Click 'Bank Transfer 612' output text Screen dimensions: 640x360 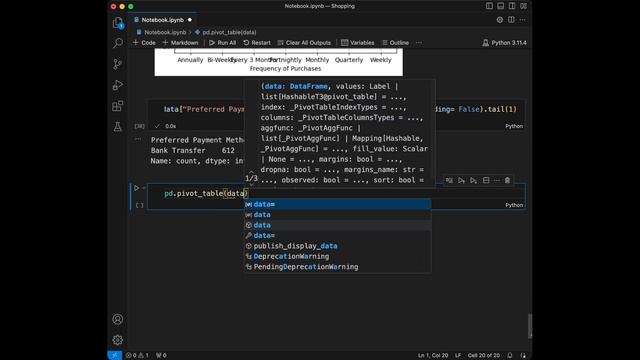pos(193,150)
